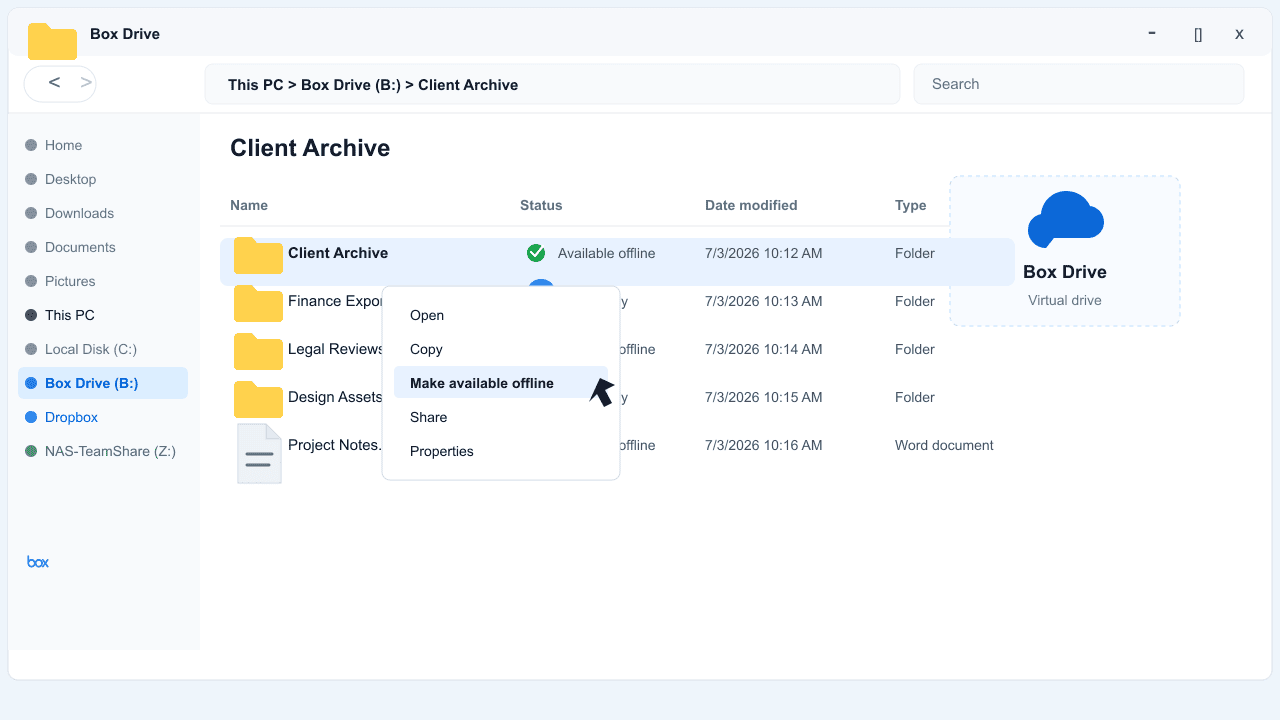
Task: Click the Client Archive page heading
Action: click(310, 148)
